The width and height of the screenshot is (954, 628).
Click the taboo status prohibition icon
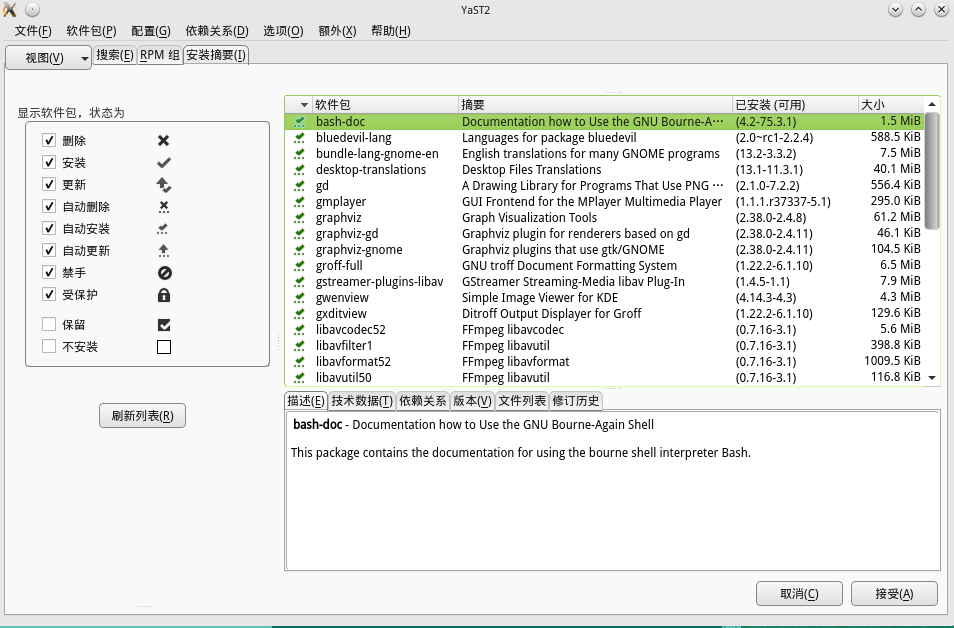pos(164,273)
